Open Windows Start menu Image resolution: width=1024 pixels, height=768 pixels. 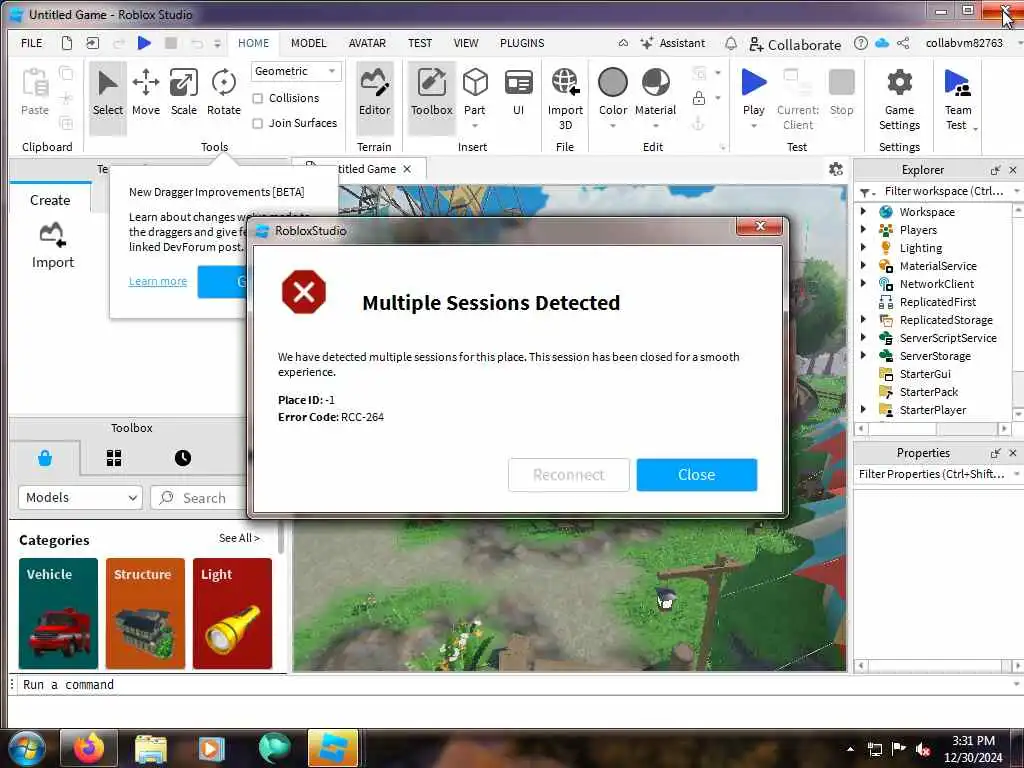pos(26,748)
